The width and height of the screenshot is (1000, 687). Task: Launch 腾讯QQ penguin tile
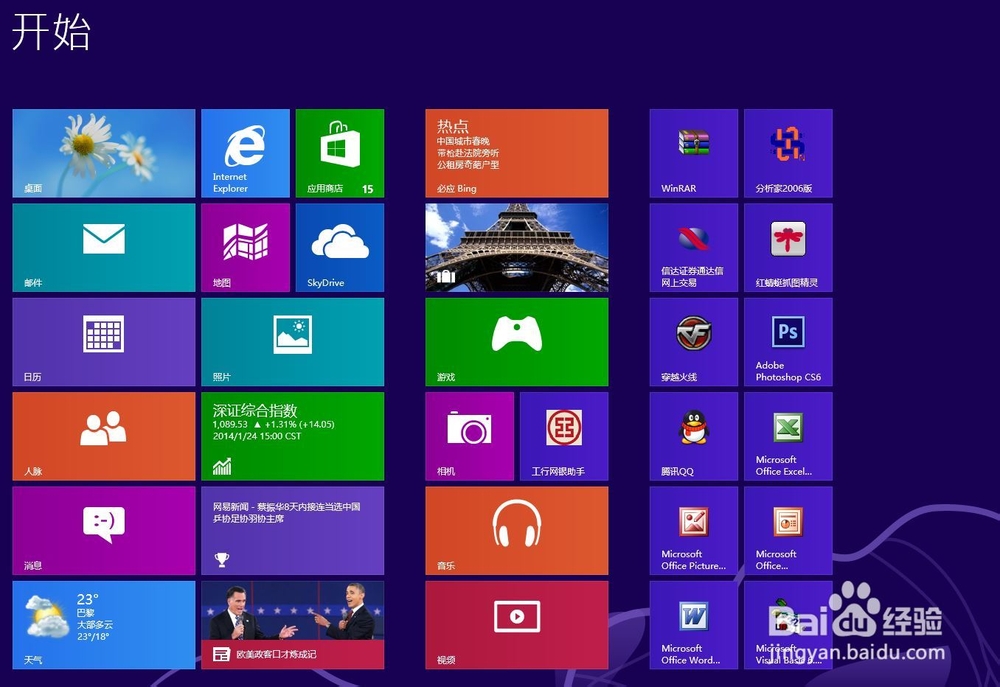694,436
